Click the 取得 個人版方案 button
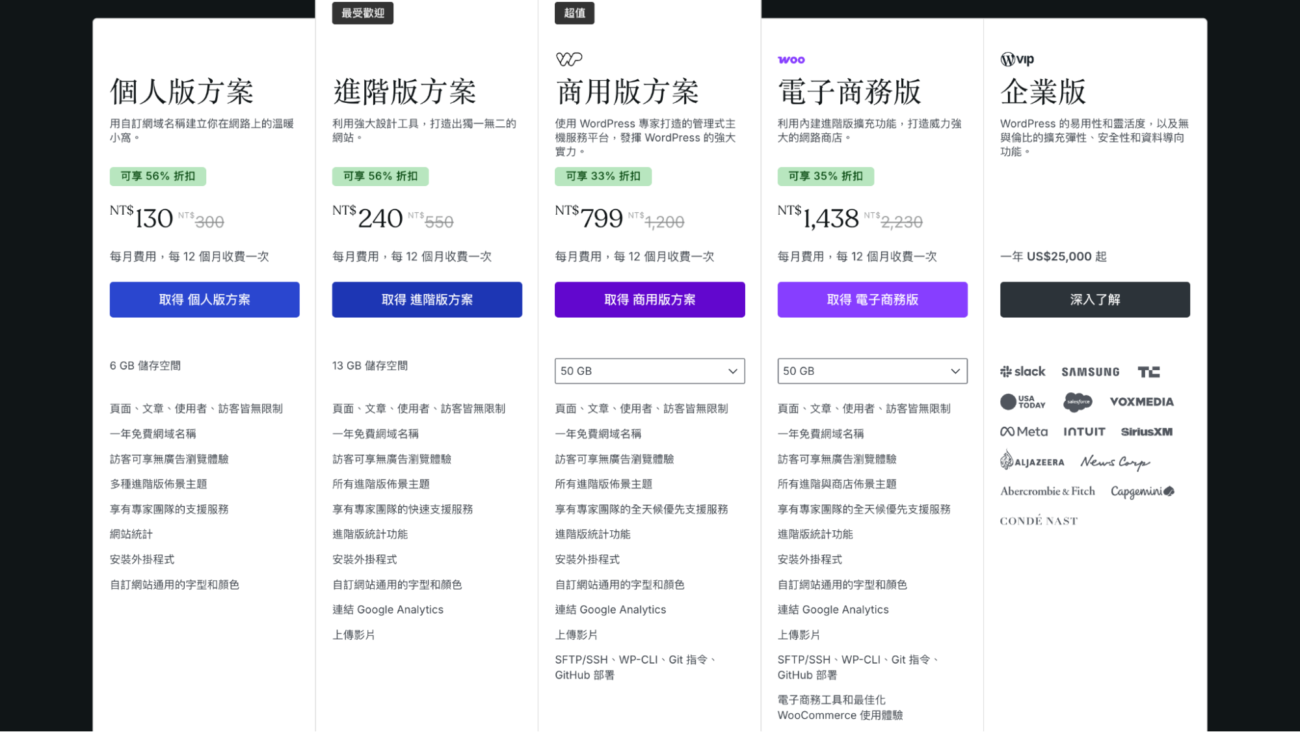Viewport: 1300px width, 732px height. click(204, 299)
